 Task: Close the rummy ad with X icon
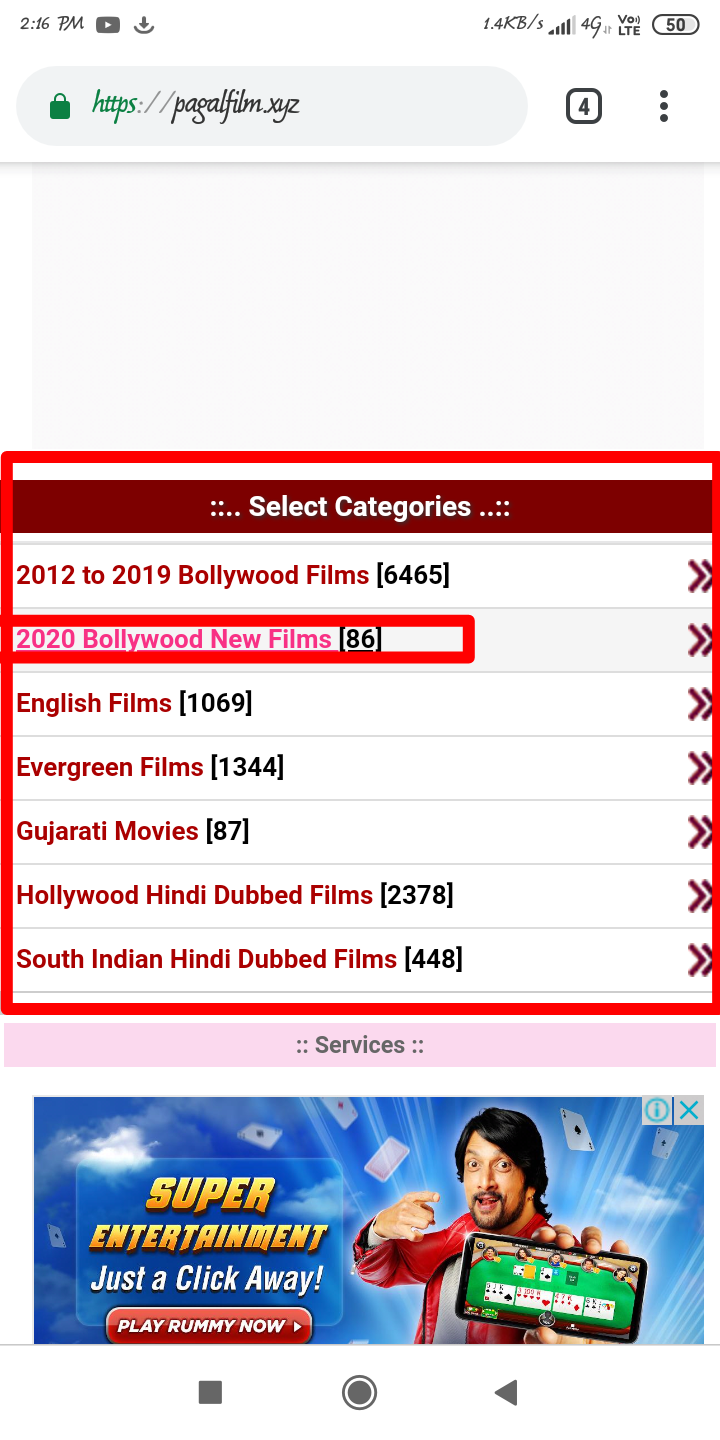pyautogui.click(x=689, y=1110)
